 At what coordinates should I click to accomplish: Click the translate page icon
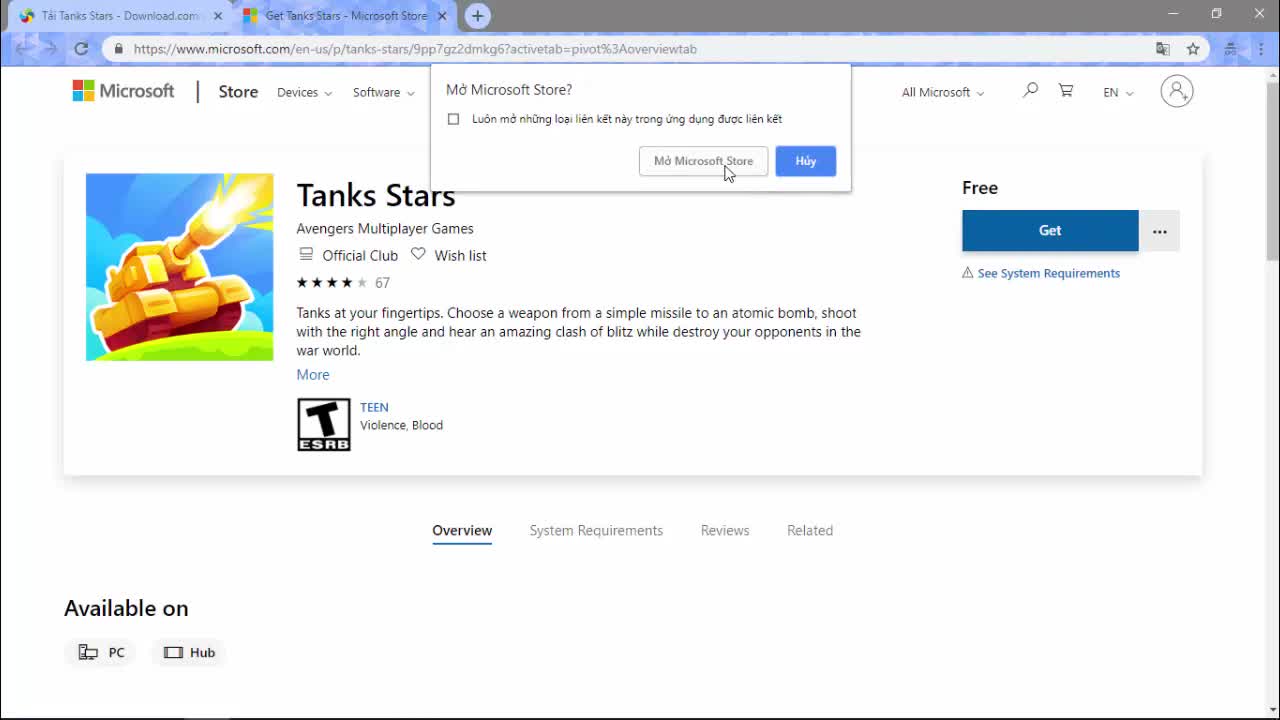coord(1163,48)
